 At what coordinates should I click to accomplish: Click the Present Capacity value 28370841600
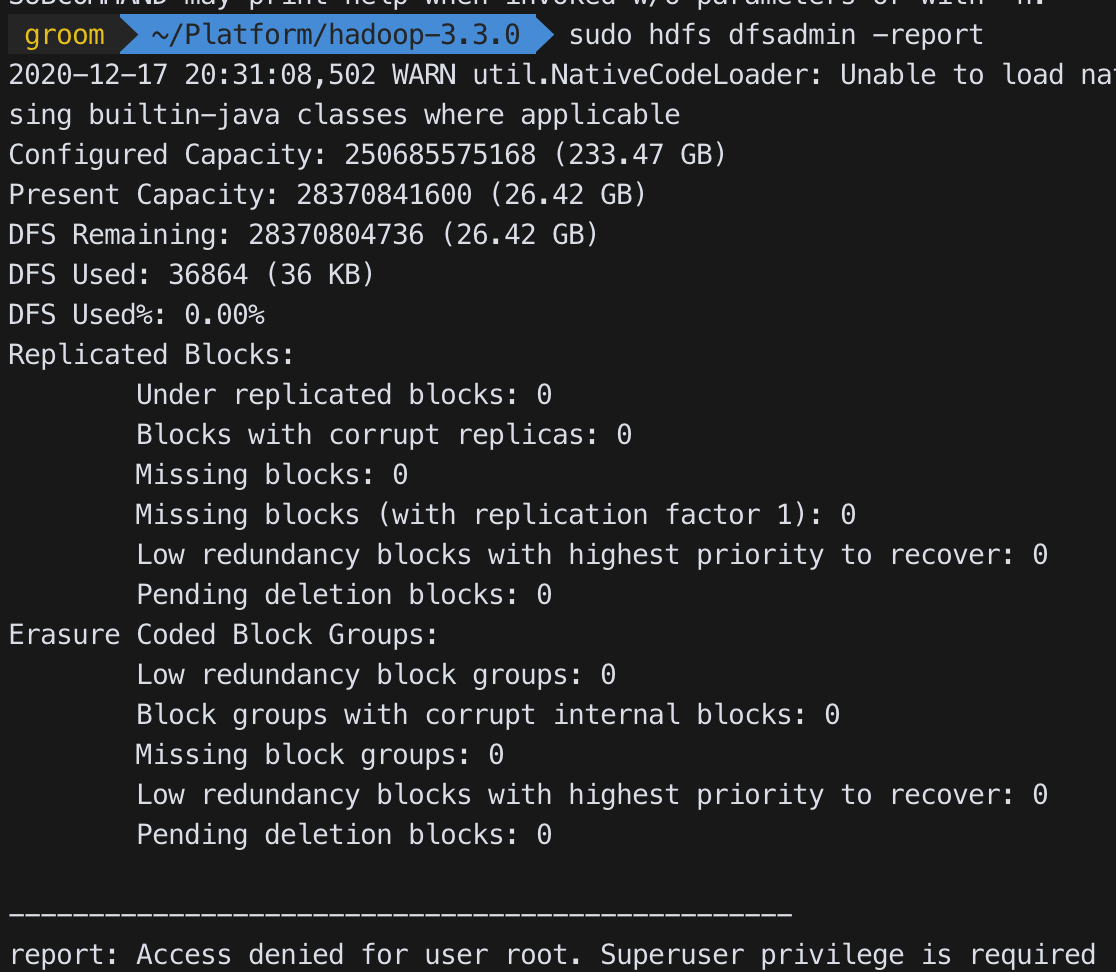point(384,194)
